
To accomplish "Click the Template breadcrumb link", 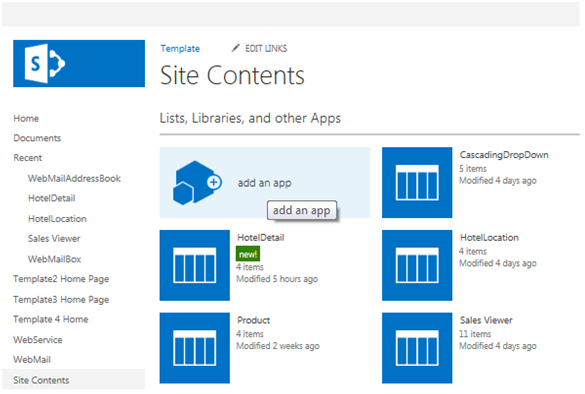I will (180, 49).
